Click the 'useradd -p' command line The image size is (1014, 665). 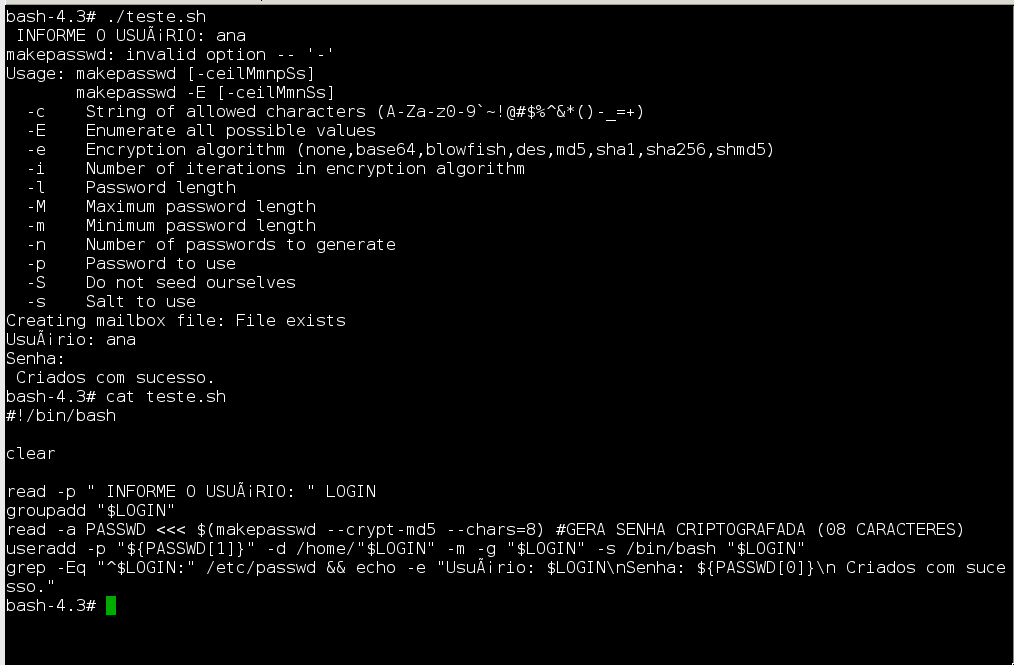pyautogui.click(x=405, y=549)
